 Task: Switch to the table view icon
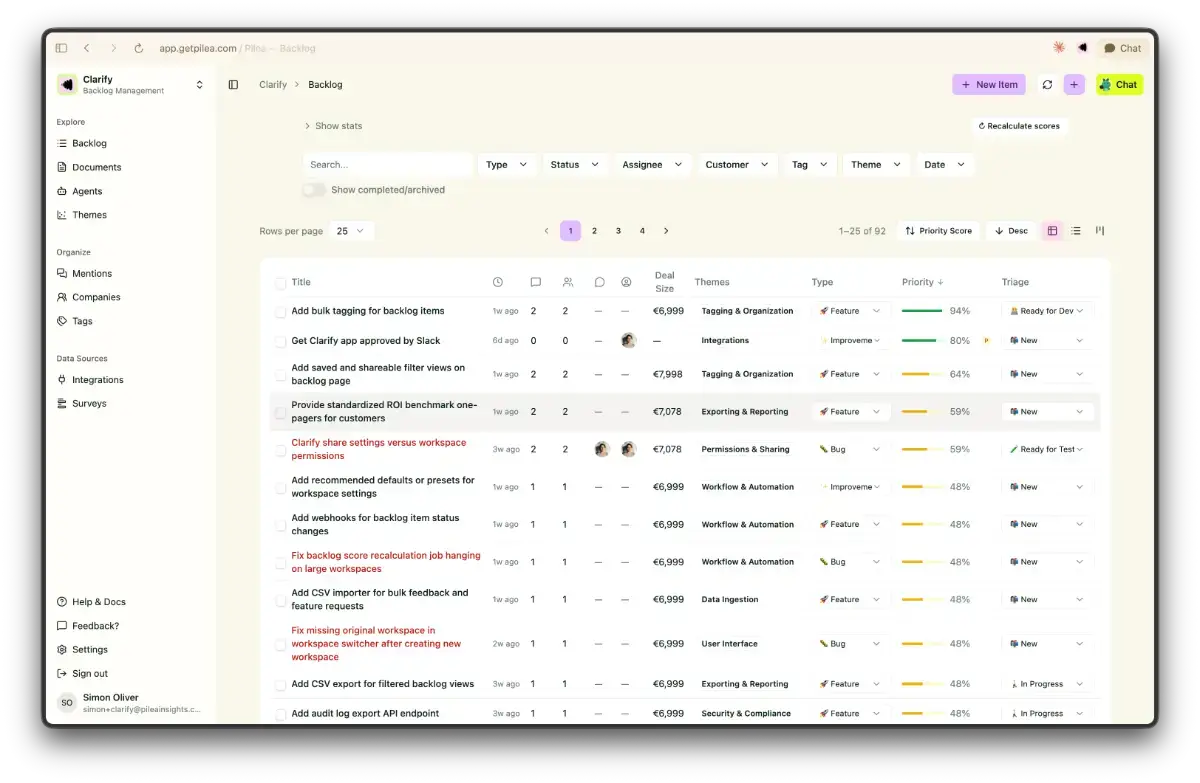1052,231
